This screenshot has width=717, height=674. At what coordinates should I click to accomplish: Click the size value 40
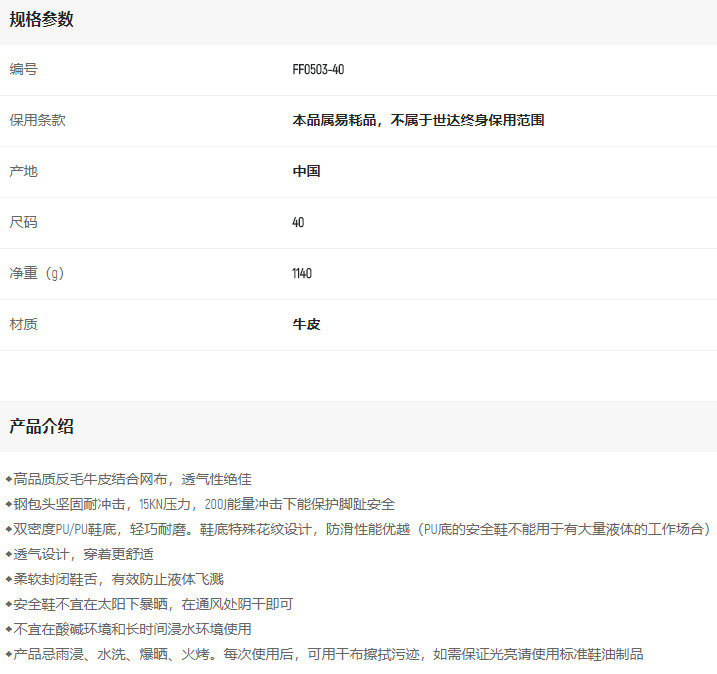(x=298, y=222)
